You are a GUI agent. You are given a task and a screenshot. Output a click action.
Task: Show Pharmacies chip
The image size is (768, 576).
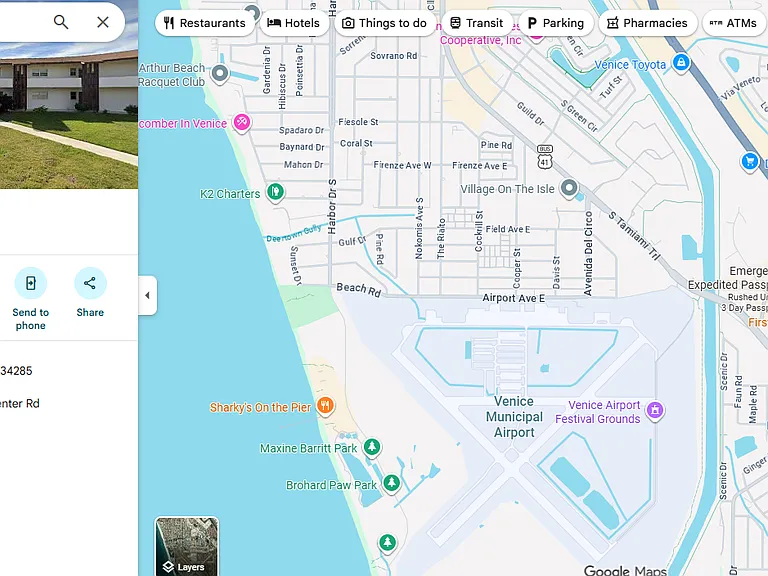click(648, 23)
